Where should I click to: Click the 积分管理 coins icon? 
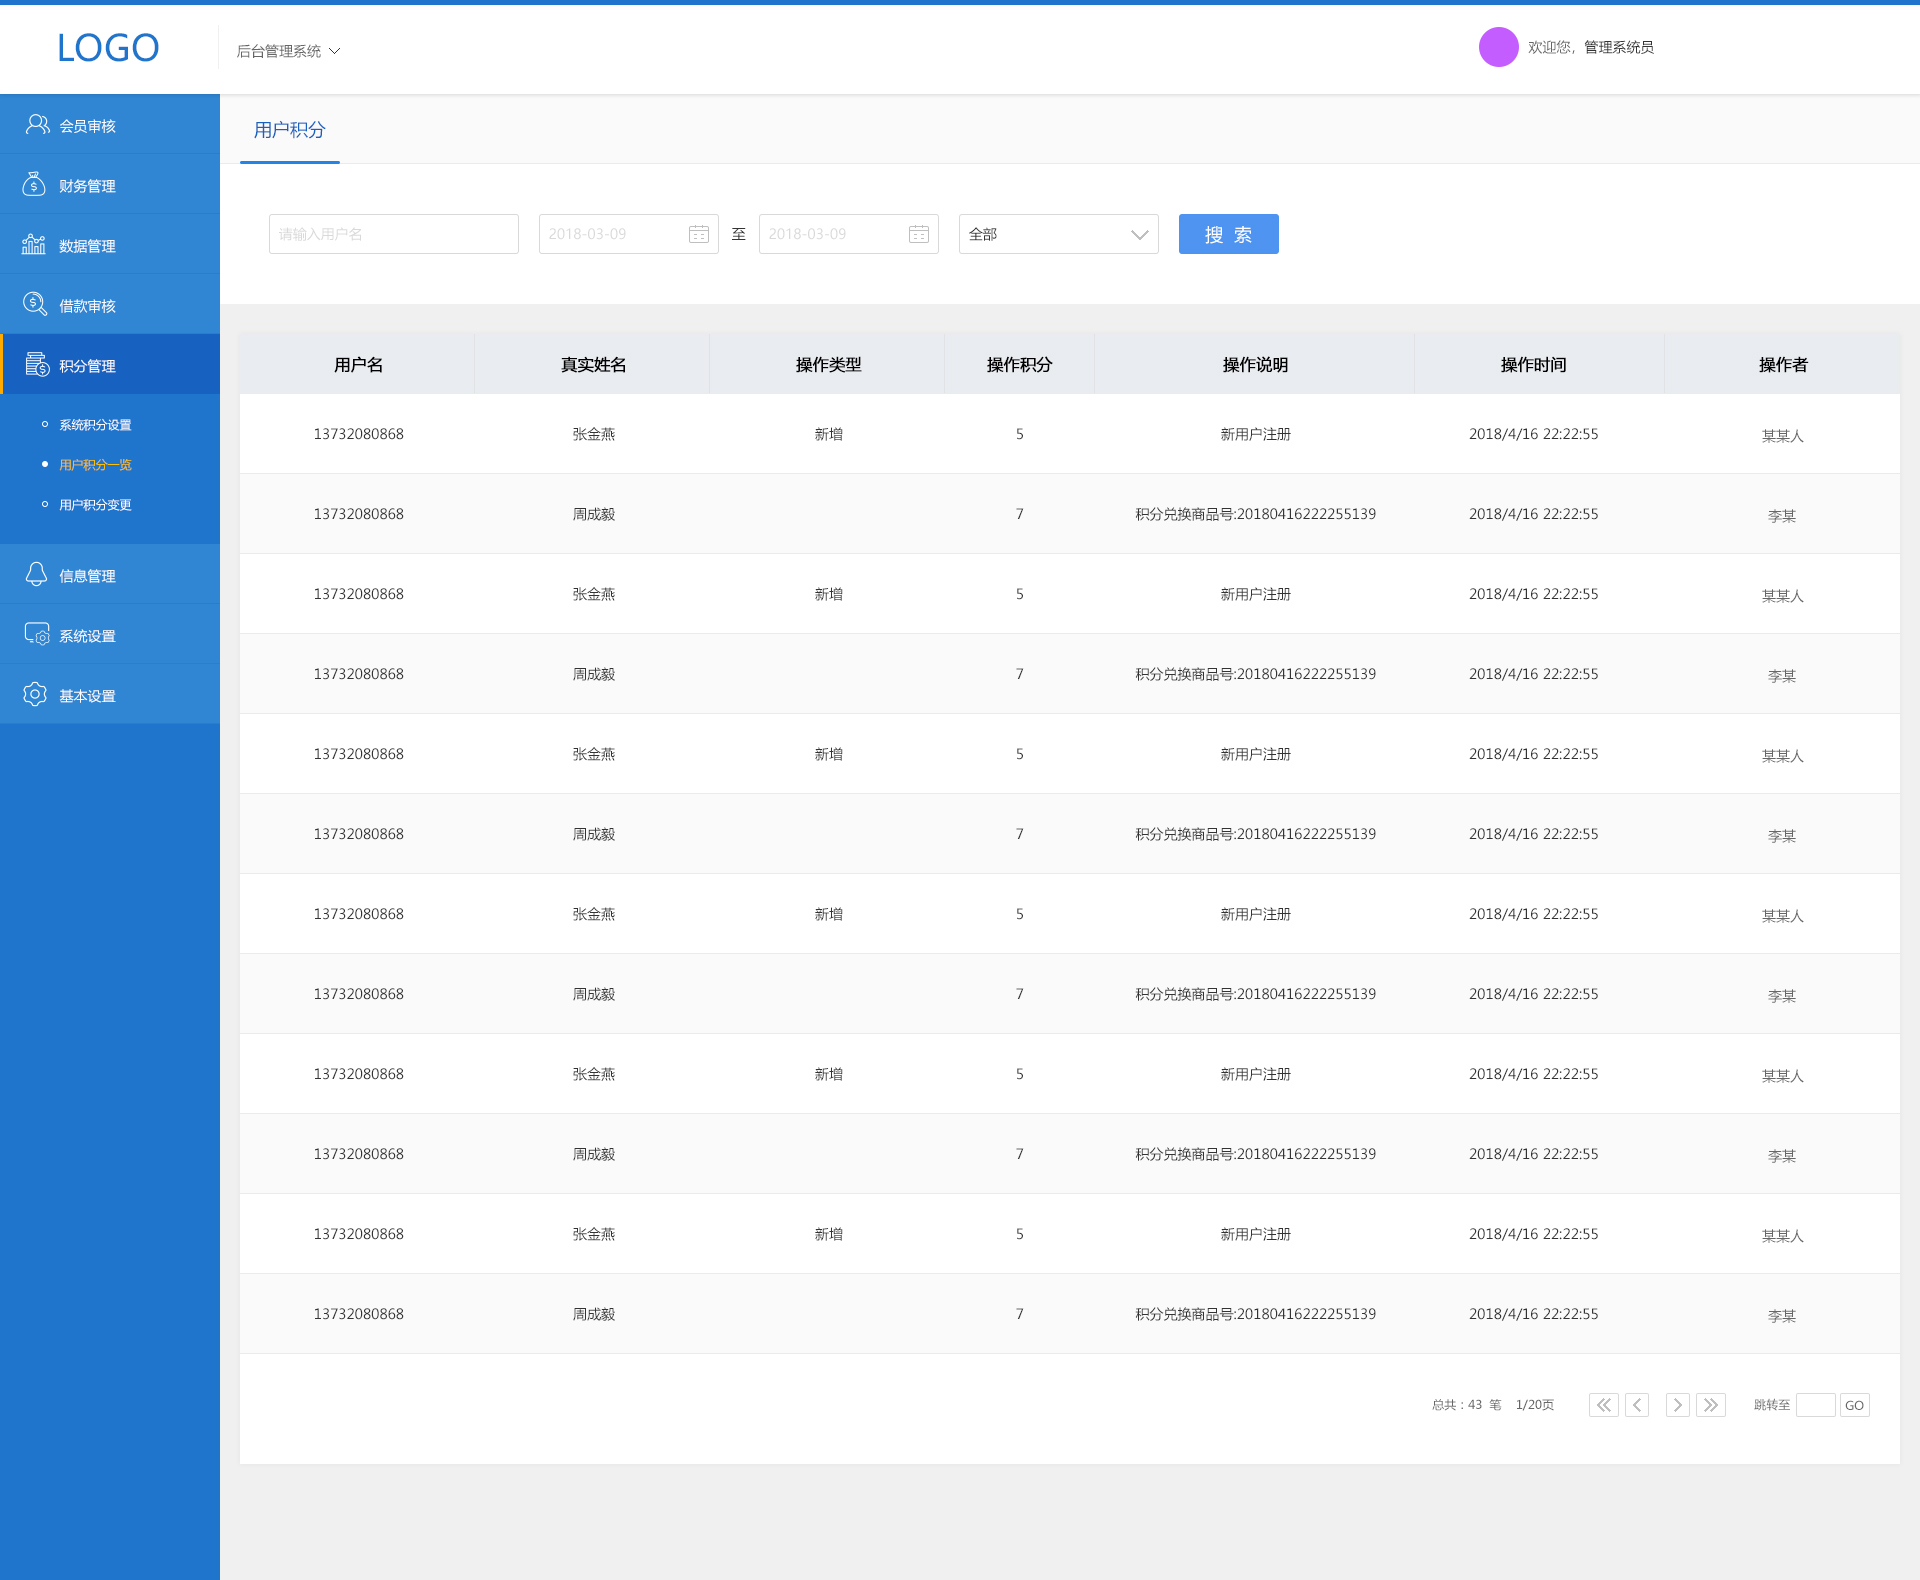(37, 364)
